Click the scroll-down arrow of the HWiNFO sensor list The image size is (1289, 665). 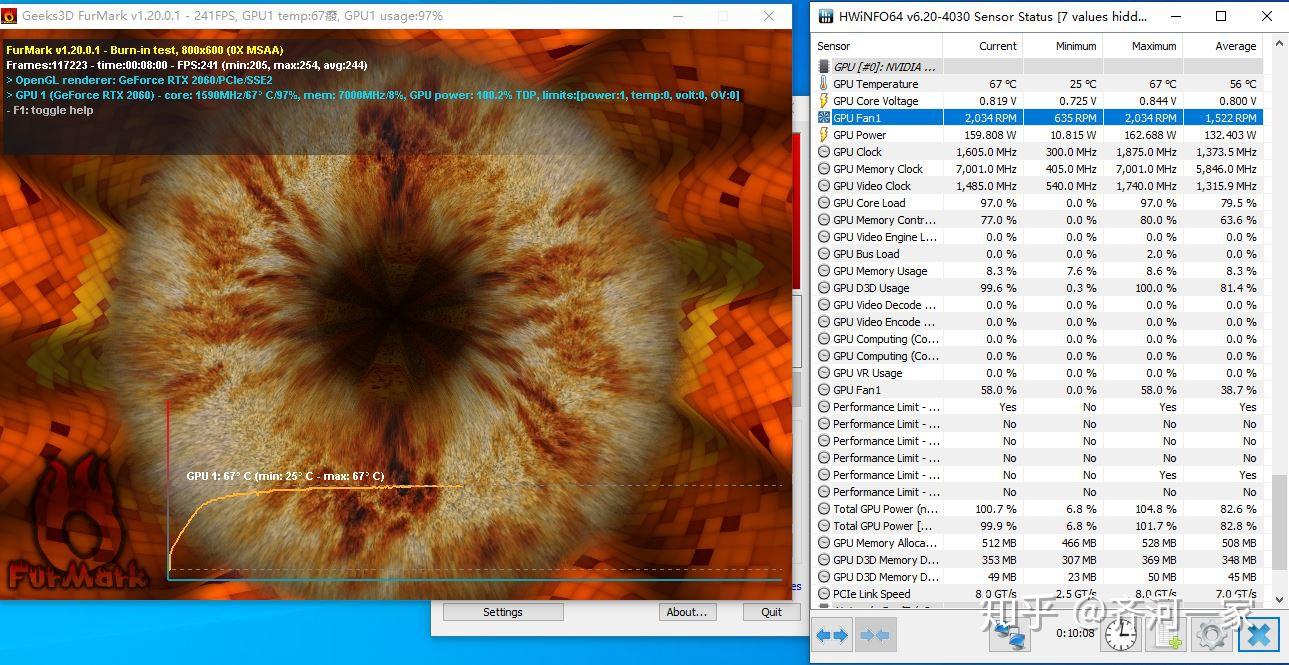(1279, 598)
